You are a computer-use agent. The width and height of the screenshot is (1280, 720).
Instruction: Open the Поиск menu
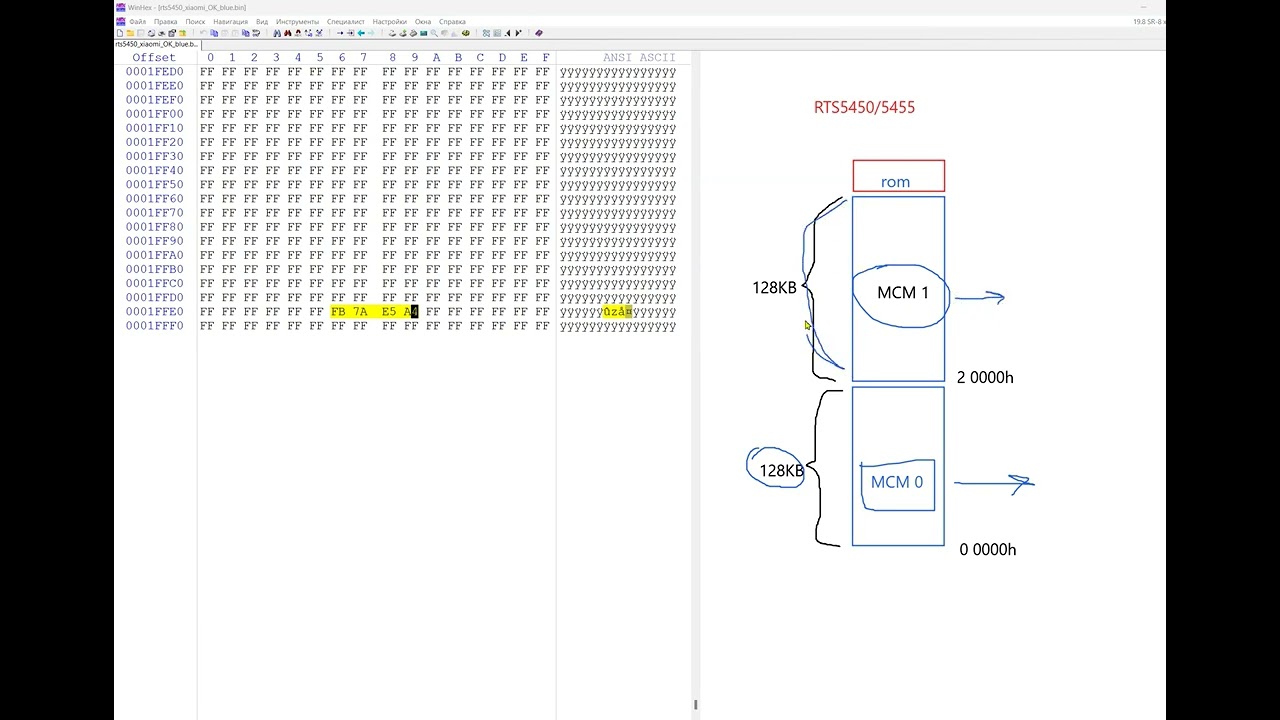[x=195, y=21]
